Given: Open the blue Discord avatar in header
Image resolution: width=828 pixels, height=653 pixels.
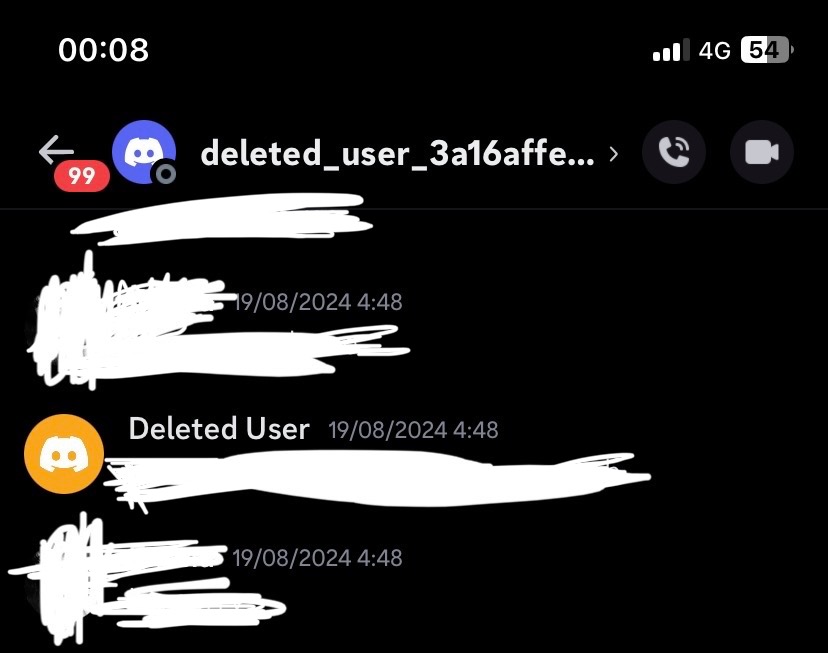Looking at the screenshot, I should coord(144,152).
